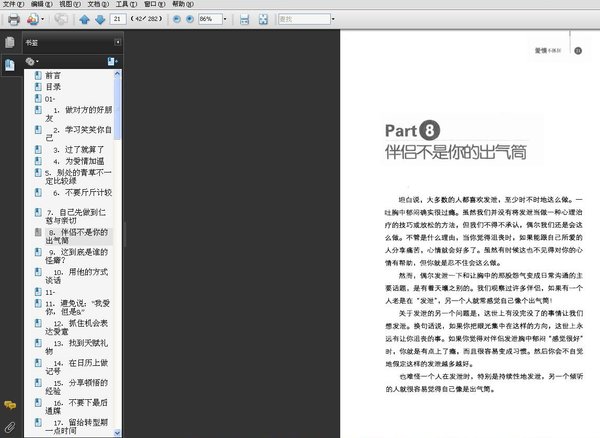Click the bookmarks panel scrollbar thumb
Viewport: 600px width, 438px height.
tap(117, 109)
